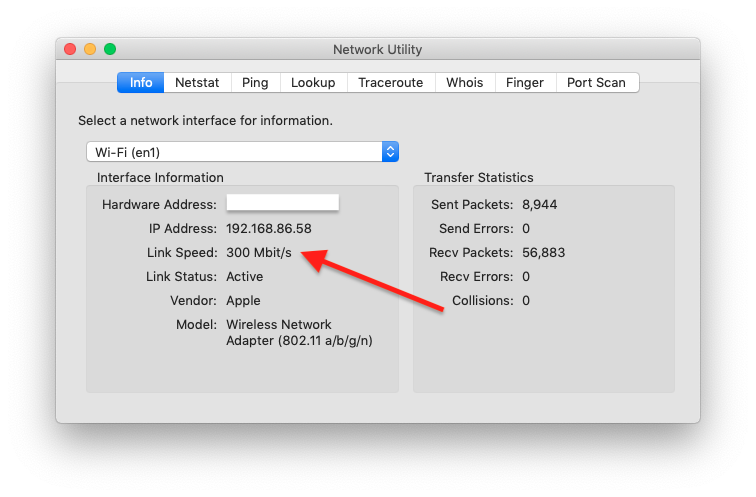Click the Hardware Address label
Screen dimensions: 756x497
tap(159, 204)
